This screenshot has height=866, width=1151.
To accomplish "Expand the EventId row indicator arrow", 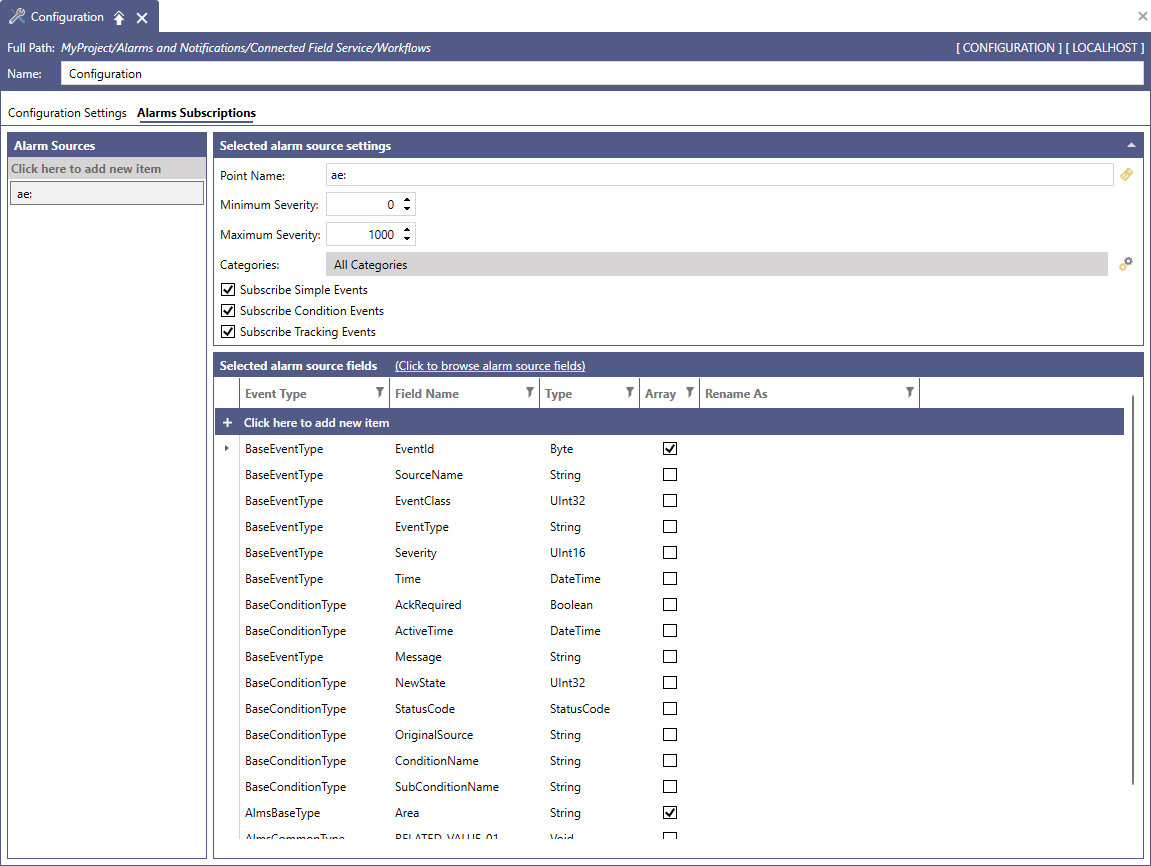I will pos(227,448).
